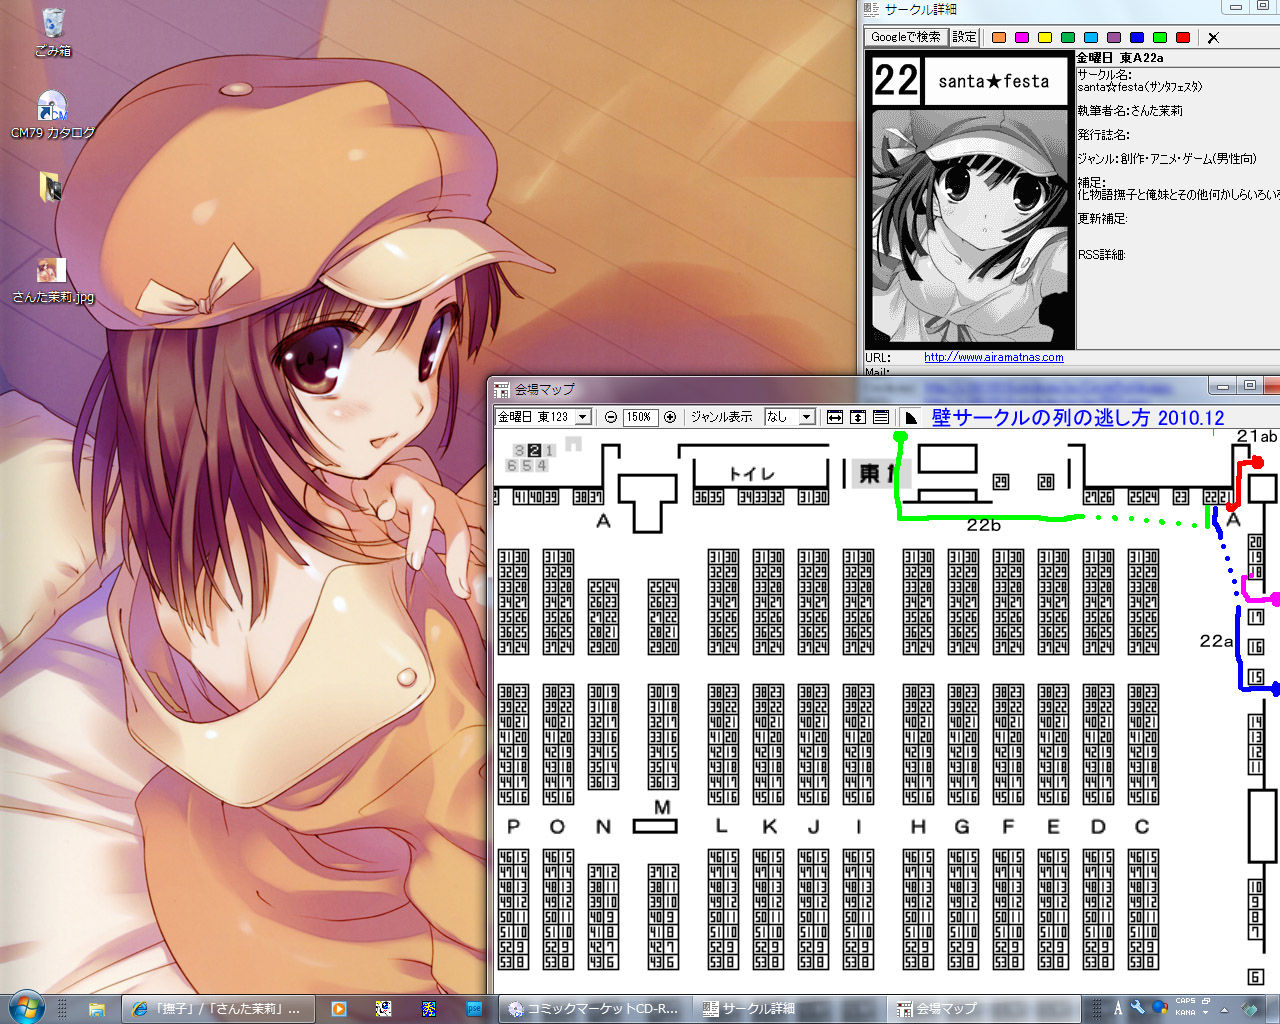The height and width of the screenshot is (1024, 1280).
Task: Switch to the Internet Explorer 撫子 taskbar window
Action: (x=218, y=1009)
